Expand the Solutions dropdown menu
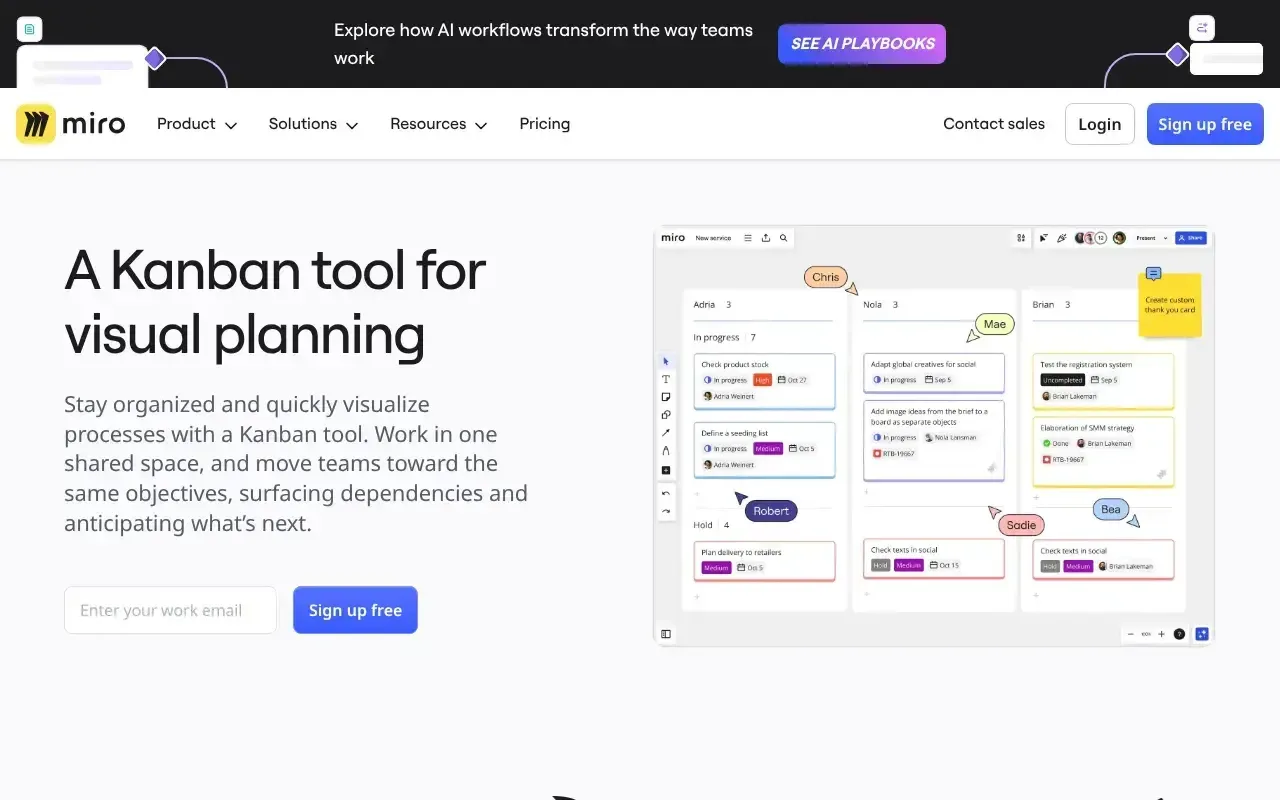Screen dimensions: 1280x800 point(313,124)
